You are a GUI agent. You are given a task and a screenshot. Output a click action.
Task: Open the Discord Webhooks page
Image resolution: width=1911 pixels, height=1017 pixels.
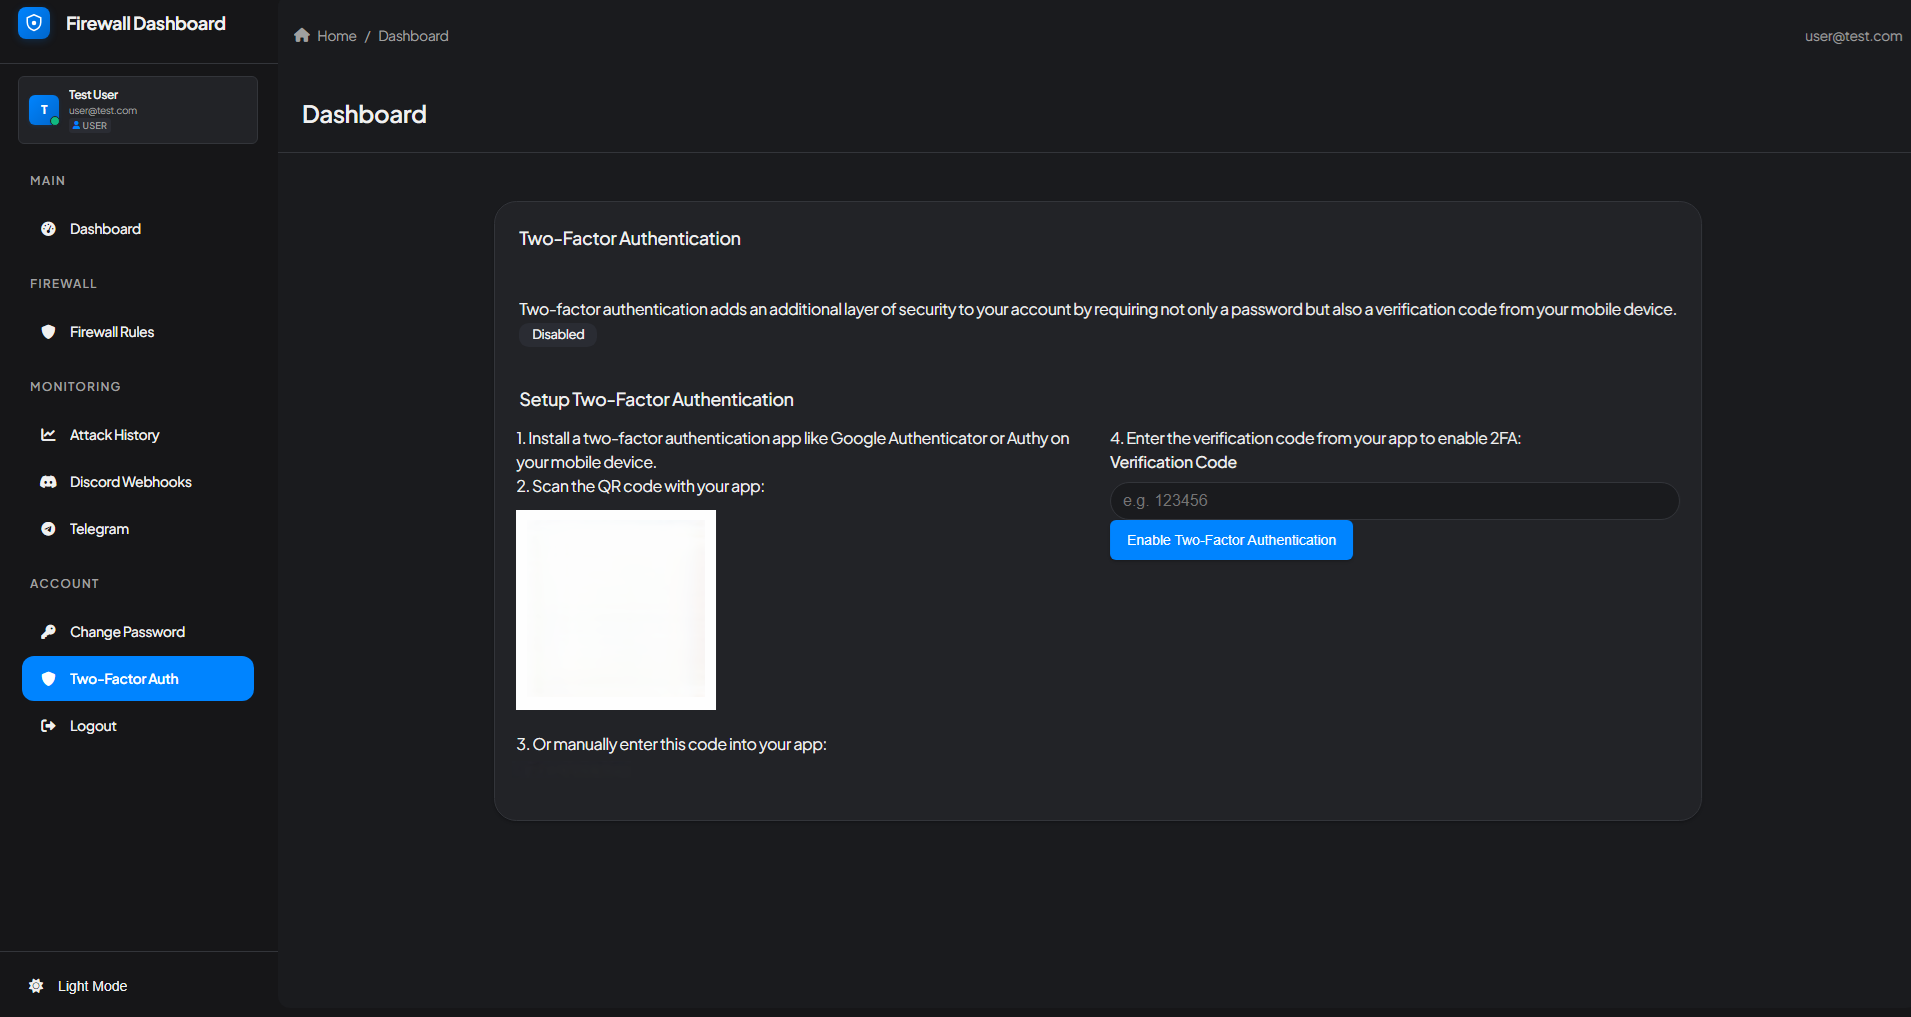point(138,482)
